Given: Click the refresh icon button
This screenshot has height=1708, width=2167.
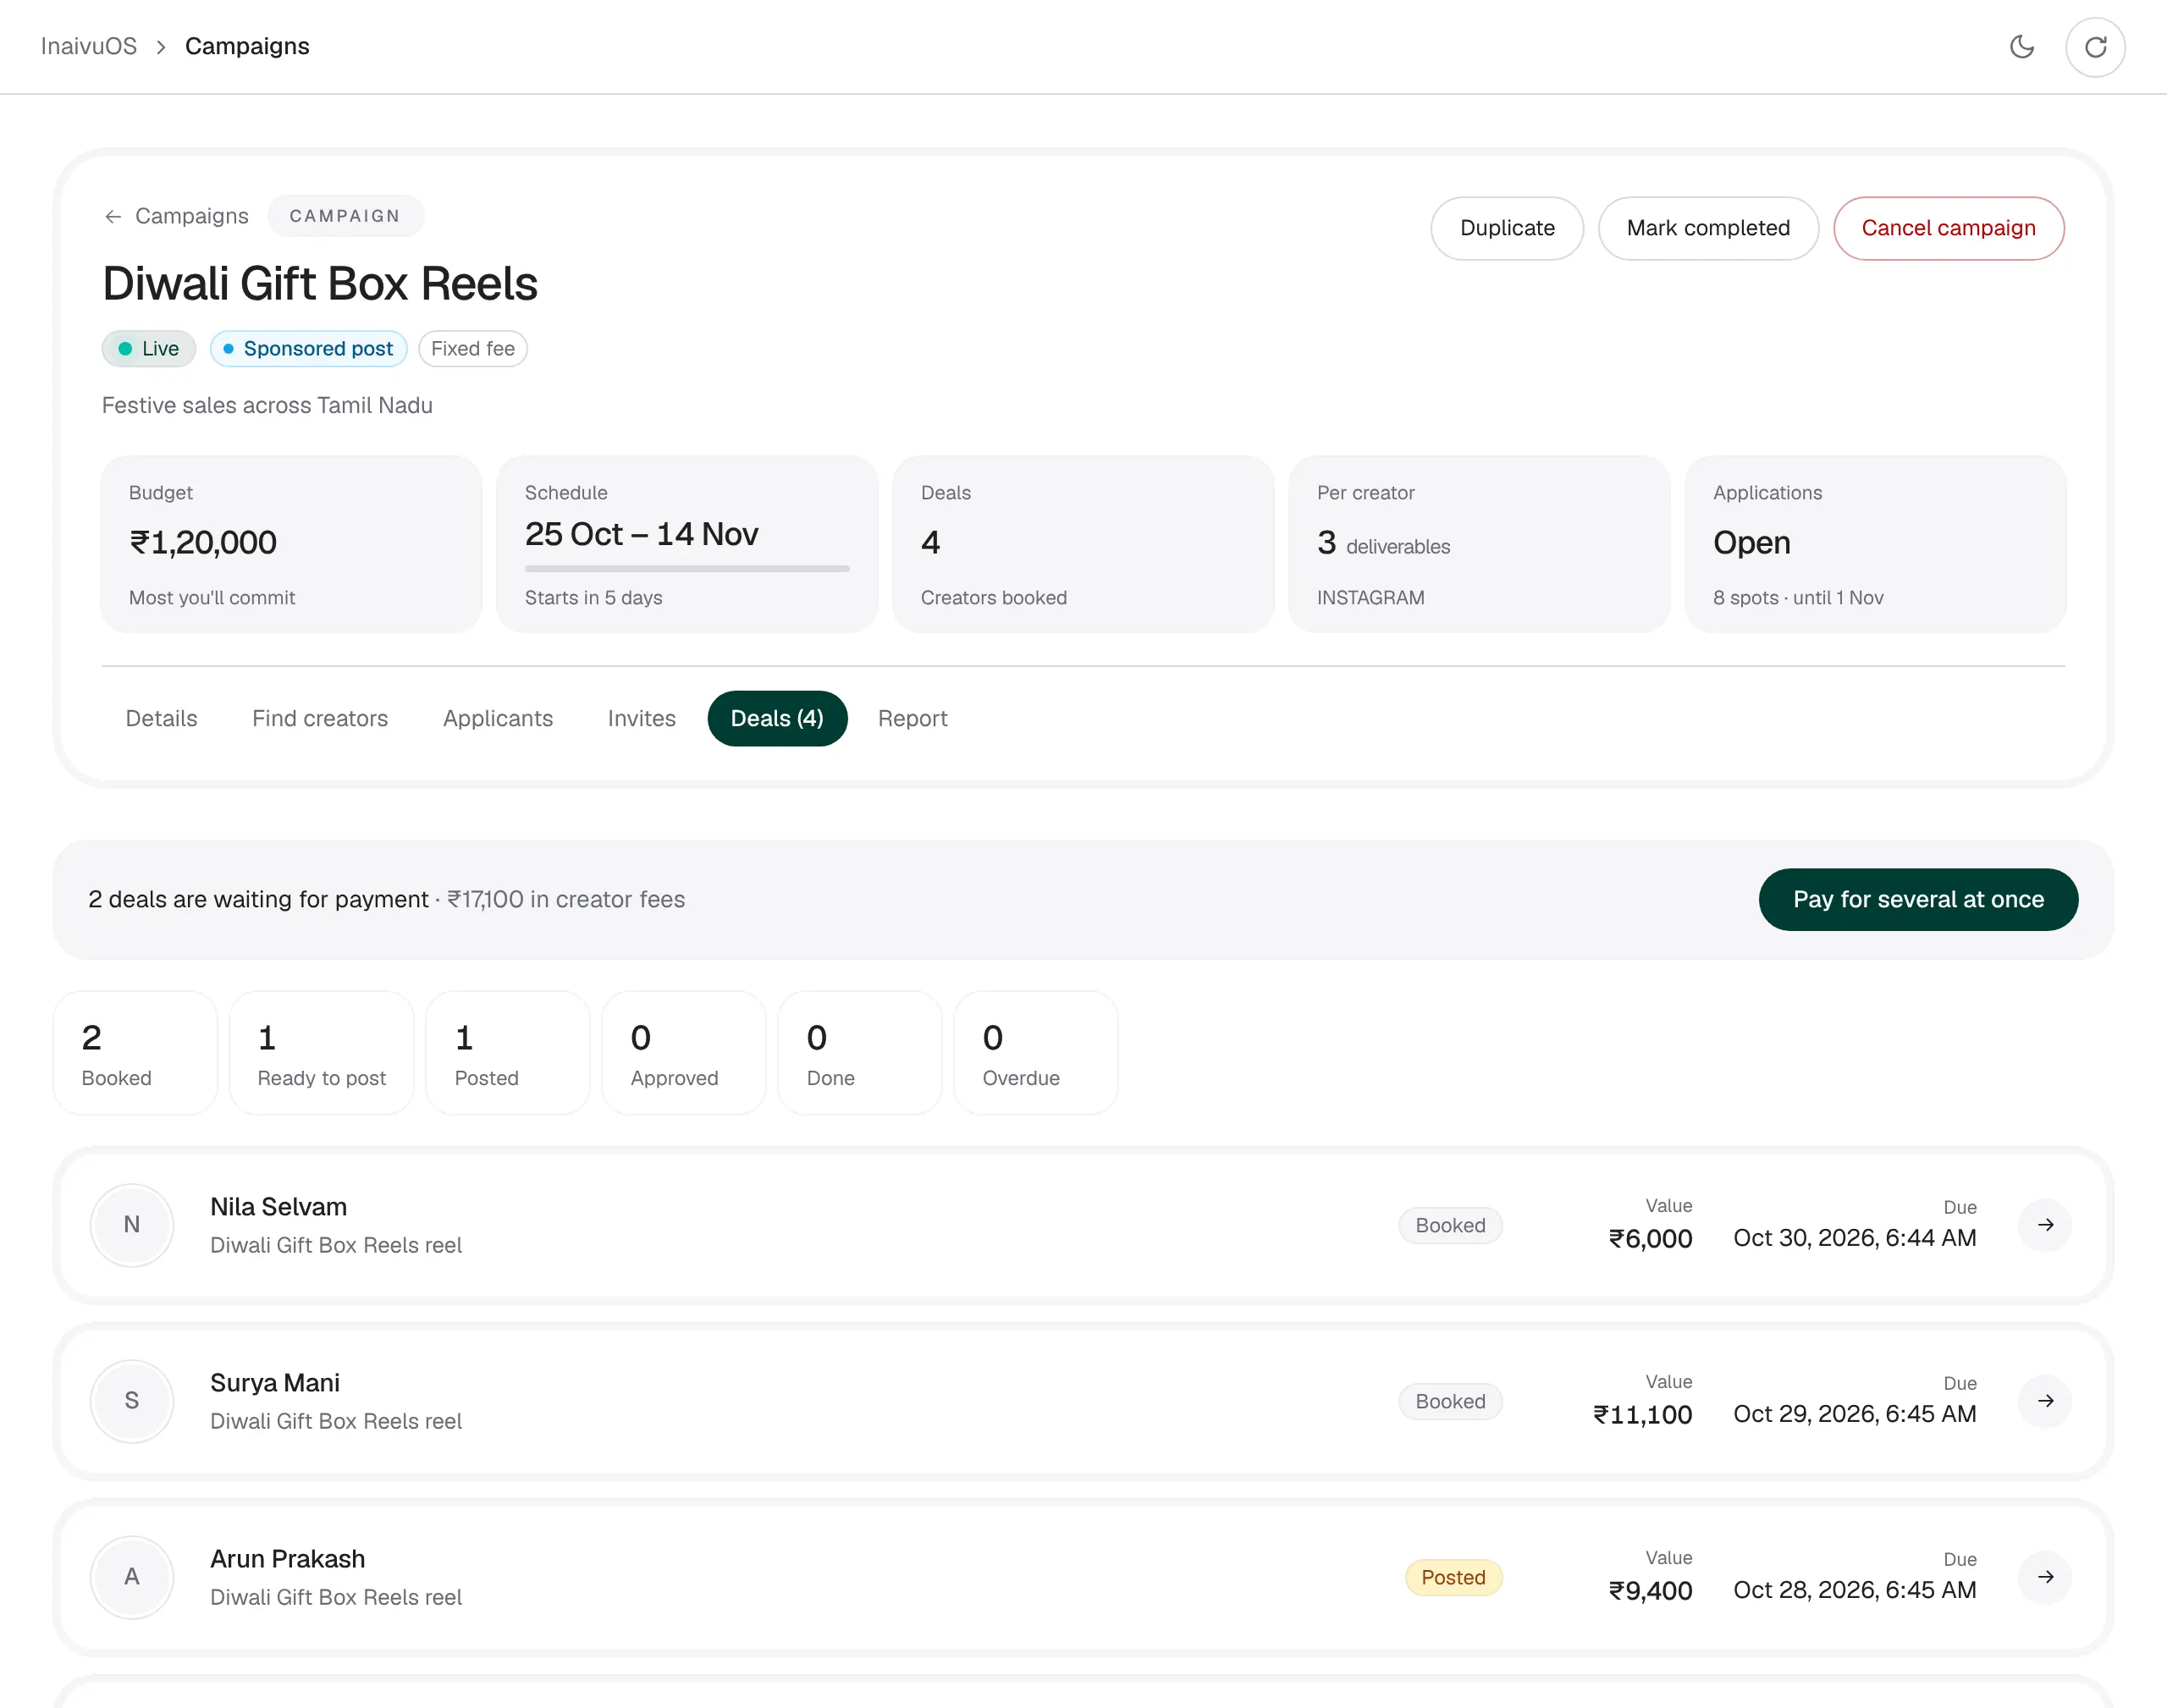Looking at the screenshot, I should pyautogui.click(x=2095, y=47).
